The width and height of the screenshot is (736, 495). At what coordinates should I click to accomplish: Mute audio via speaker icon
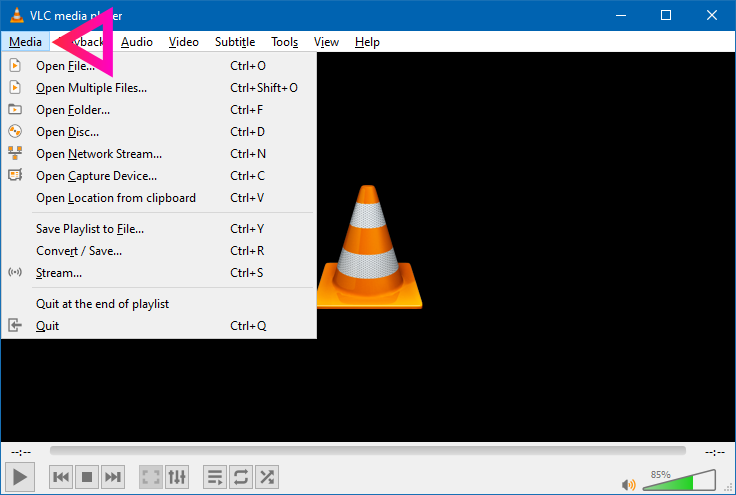629,485
